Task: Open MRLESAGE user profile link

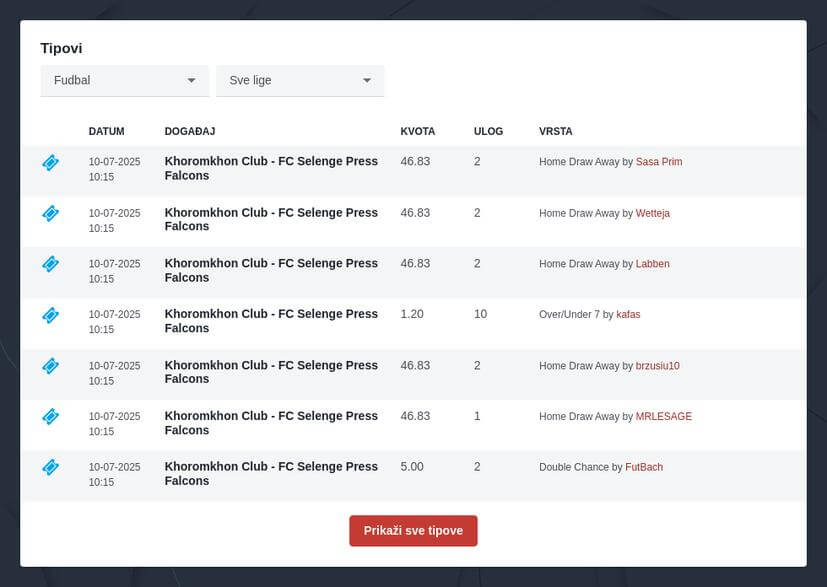Action: (x=663, y=416)
